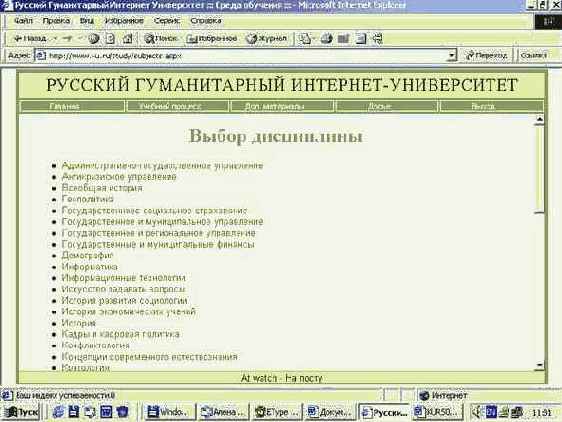Click the page scrollbar down arrow
Viewport: 562px width, 422px height.
click(539, 365)
